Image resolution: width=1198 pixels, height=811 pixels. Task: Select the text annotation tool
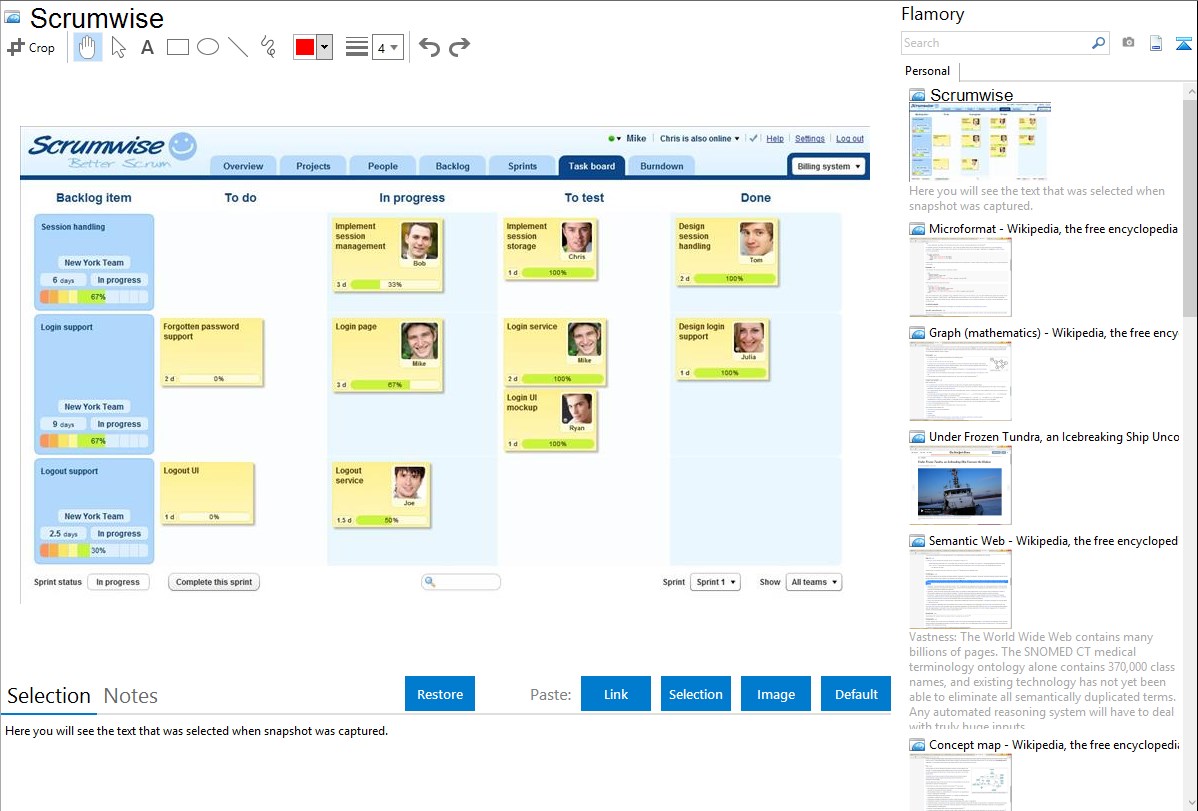(147, 47)
